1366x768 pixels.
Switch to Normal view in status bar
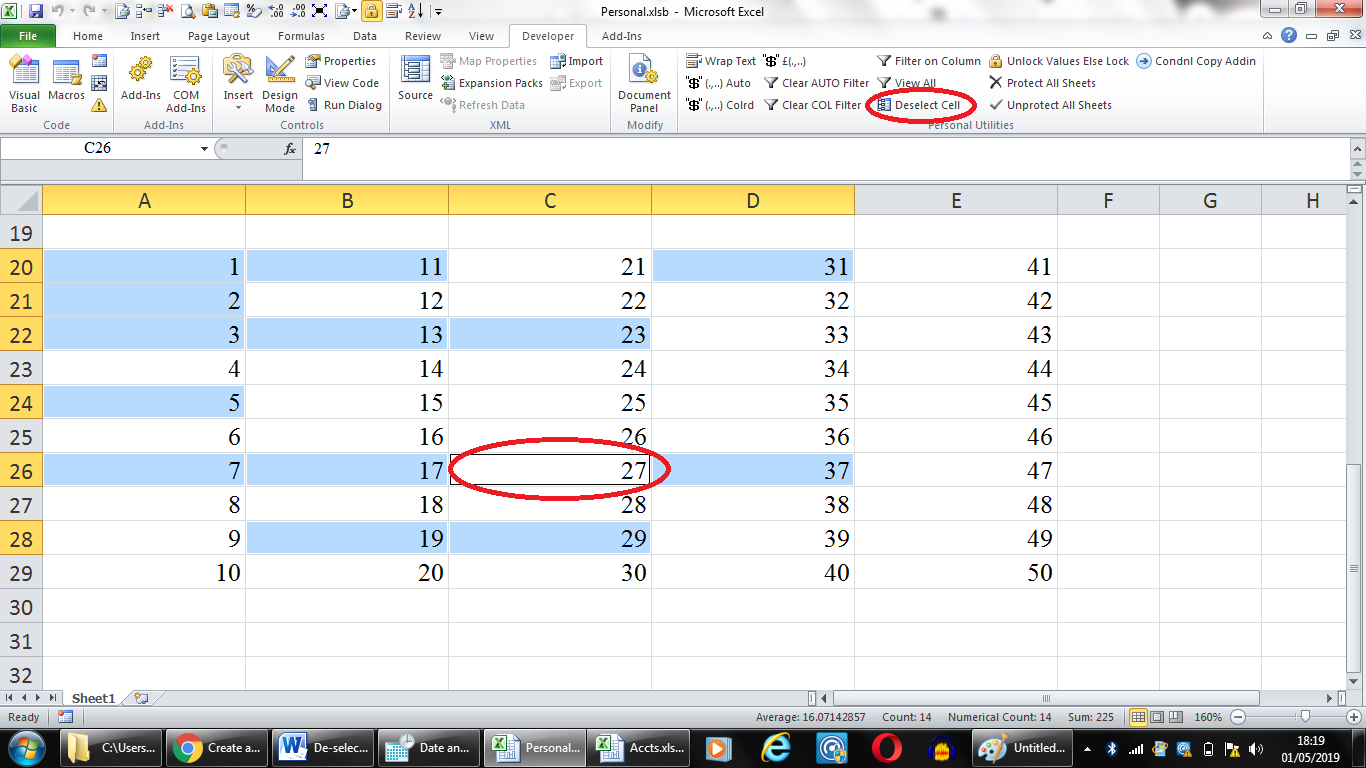(1137, 717)
